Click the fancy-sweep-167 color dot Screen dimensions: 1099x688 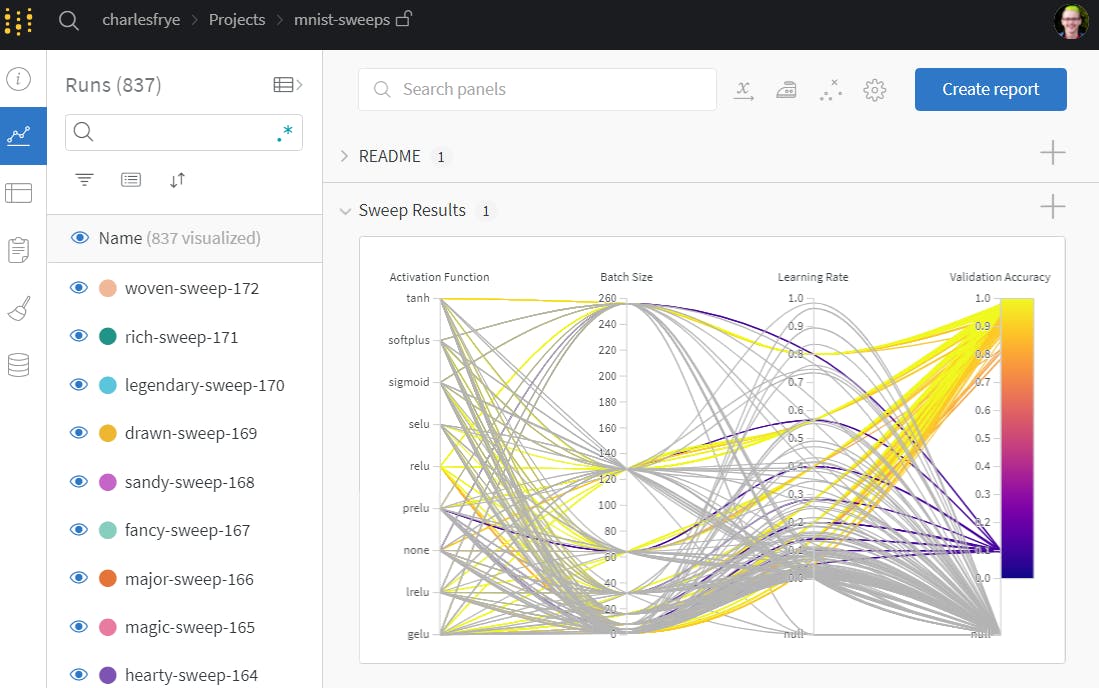tap(108, 530)
